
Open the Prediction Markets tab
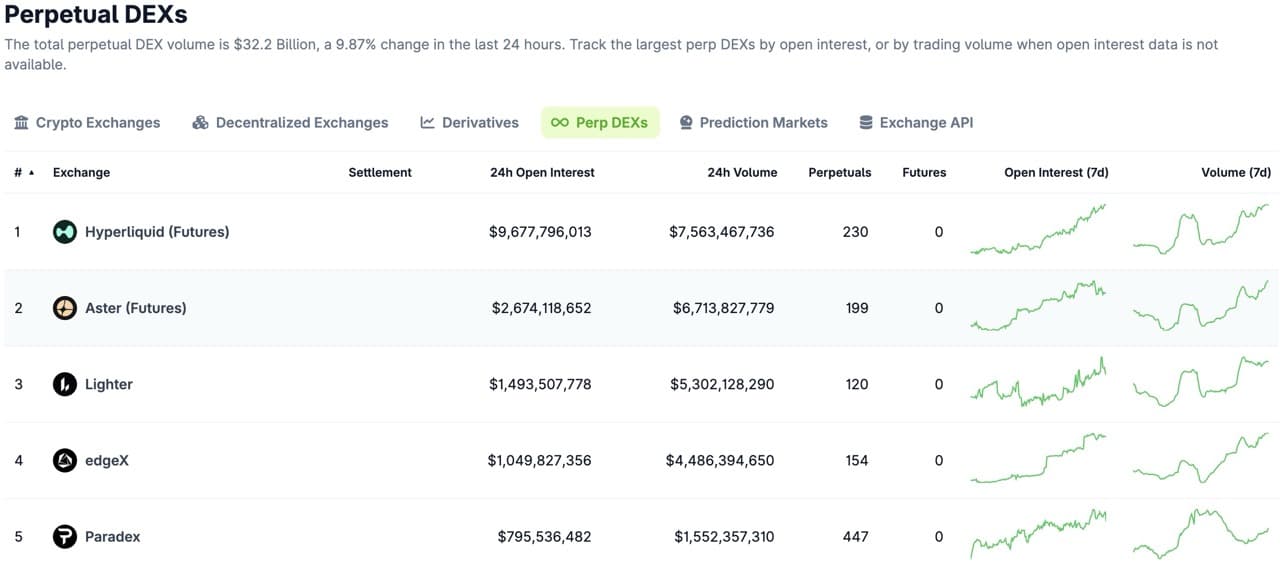tap(754, 122)
